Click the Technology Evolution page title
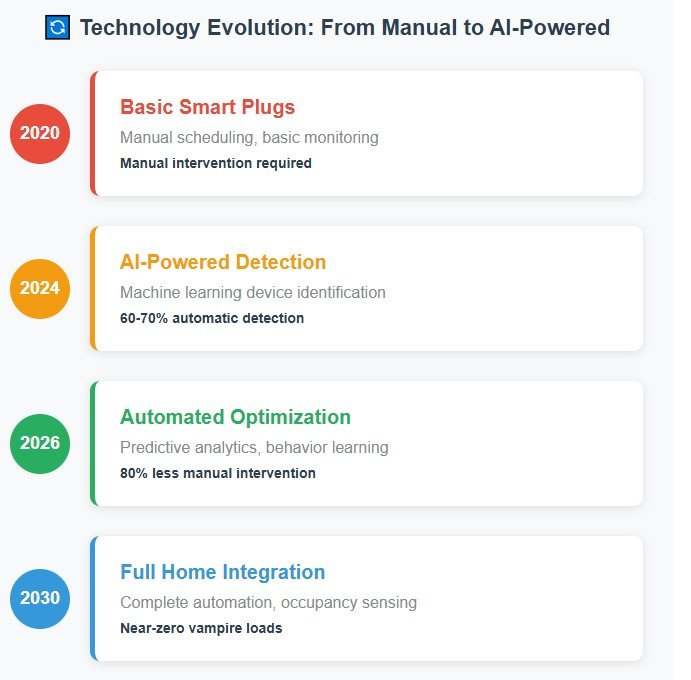 coord(345,27)
